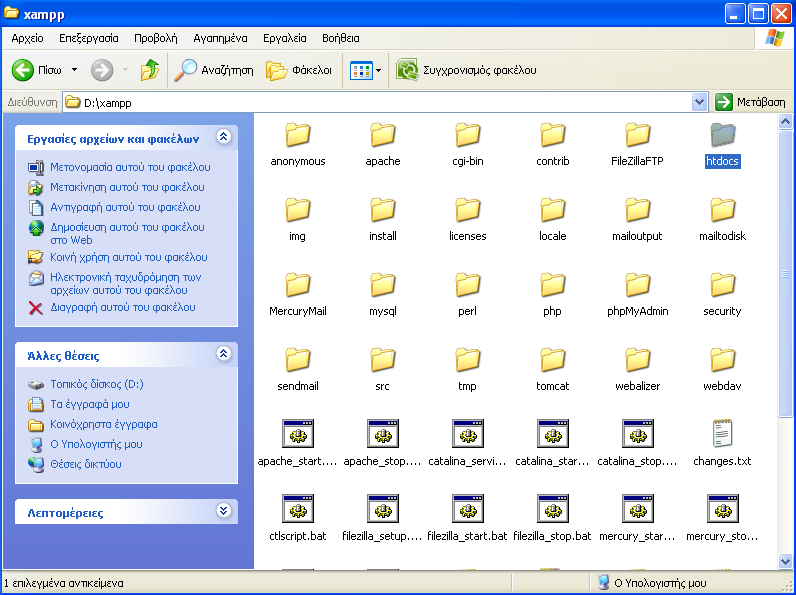Select the filezilla_stop.bat file icon

click(552, 509)
